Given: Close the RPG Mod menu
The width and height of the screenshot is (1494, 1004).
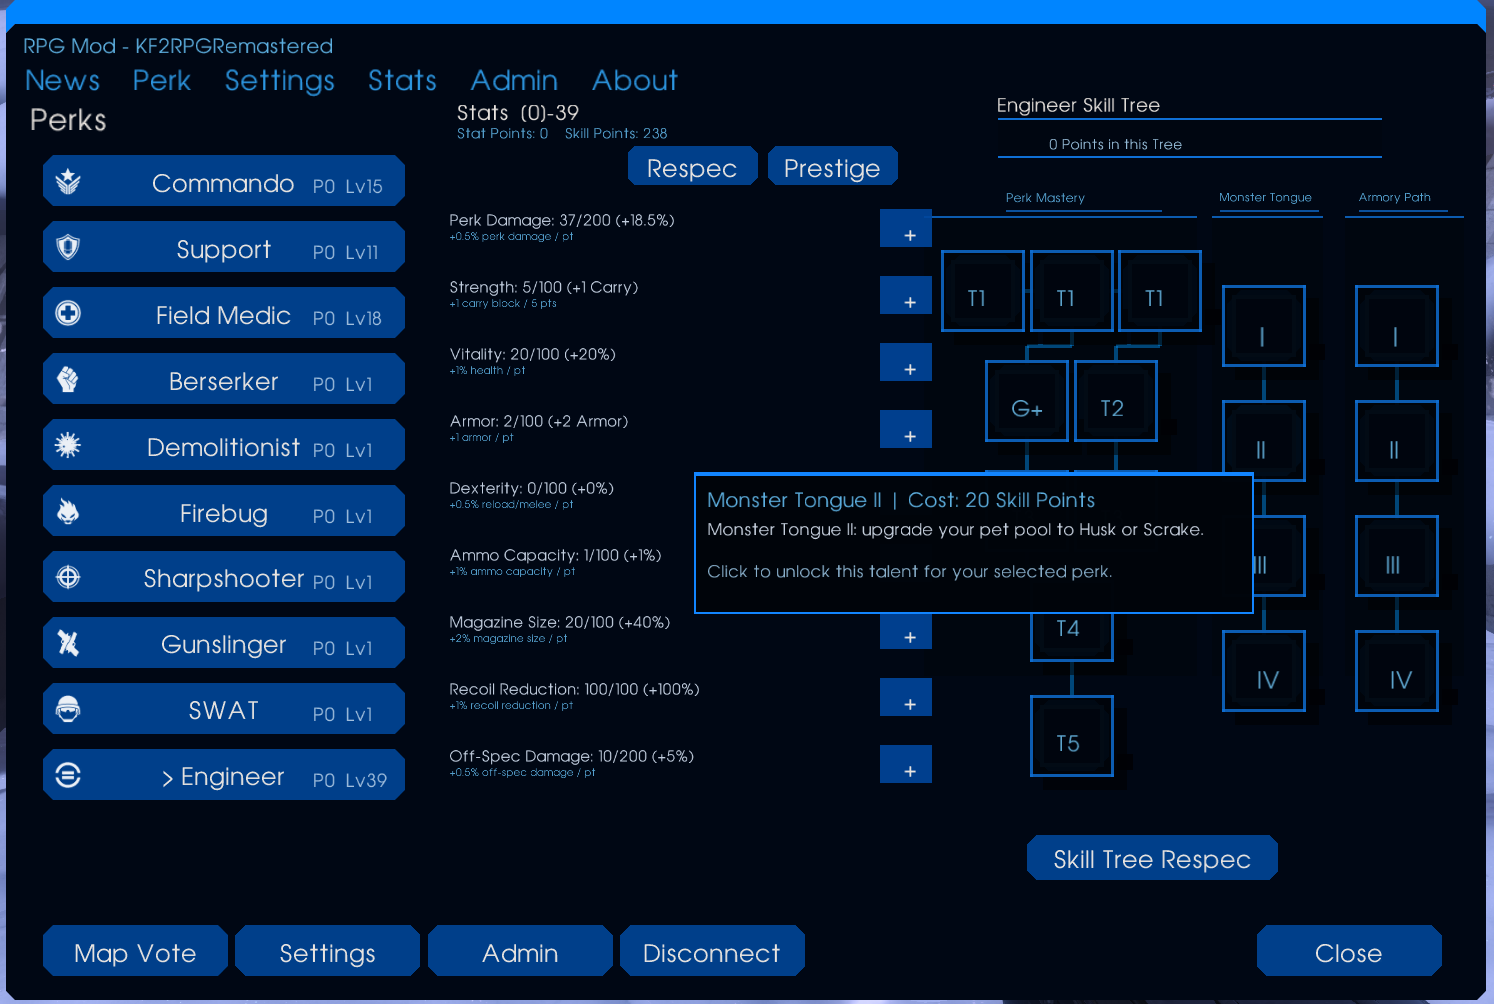Looking at the screenshot, I should (x=1349, y=951).
